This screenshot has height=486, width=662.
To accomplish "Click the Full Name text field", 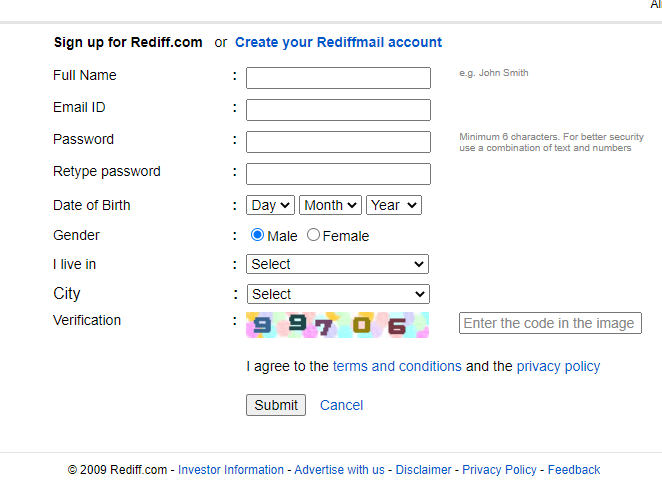I will tap(338, 78).
